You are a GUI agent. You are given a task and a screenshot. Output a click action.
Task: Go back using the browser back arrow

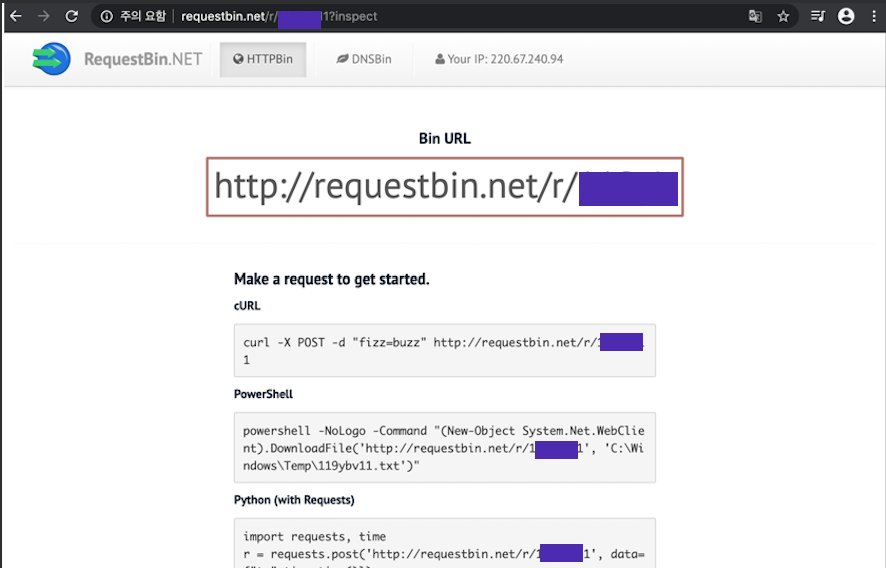16,16
